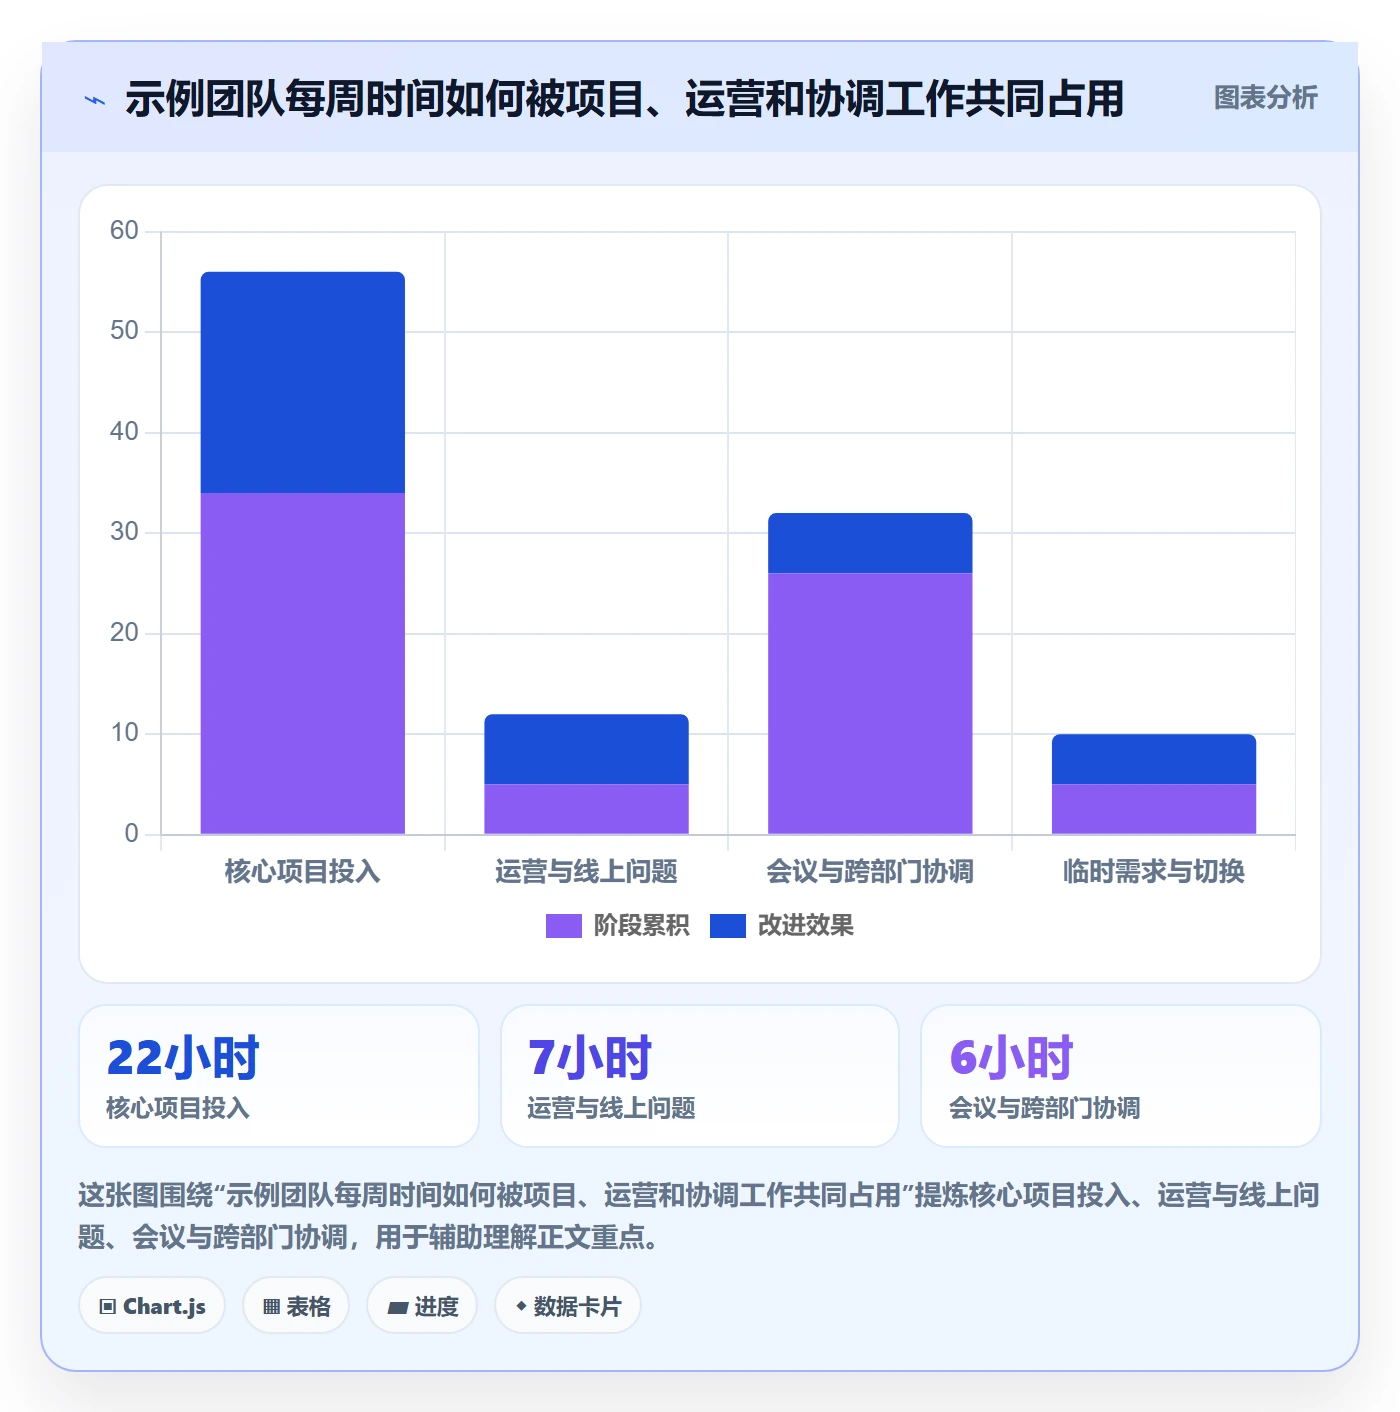Click the 临时需求与切换 x-axis label

click(x=1154, y=872)
